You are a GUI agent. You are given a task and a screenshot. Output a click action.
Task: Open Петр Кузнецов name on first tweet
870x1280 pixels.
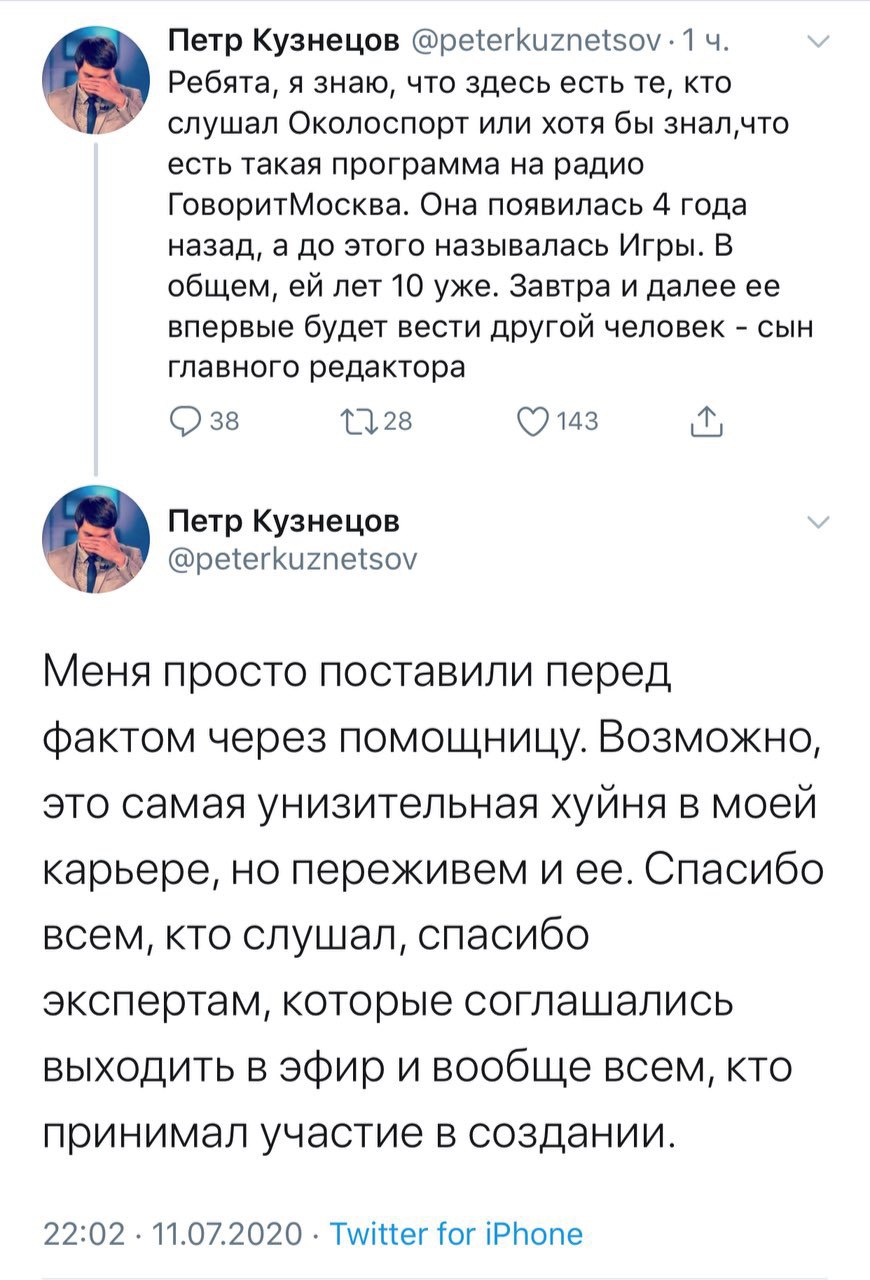pyautogui.click(x=283, y=43)
